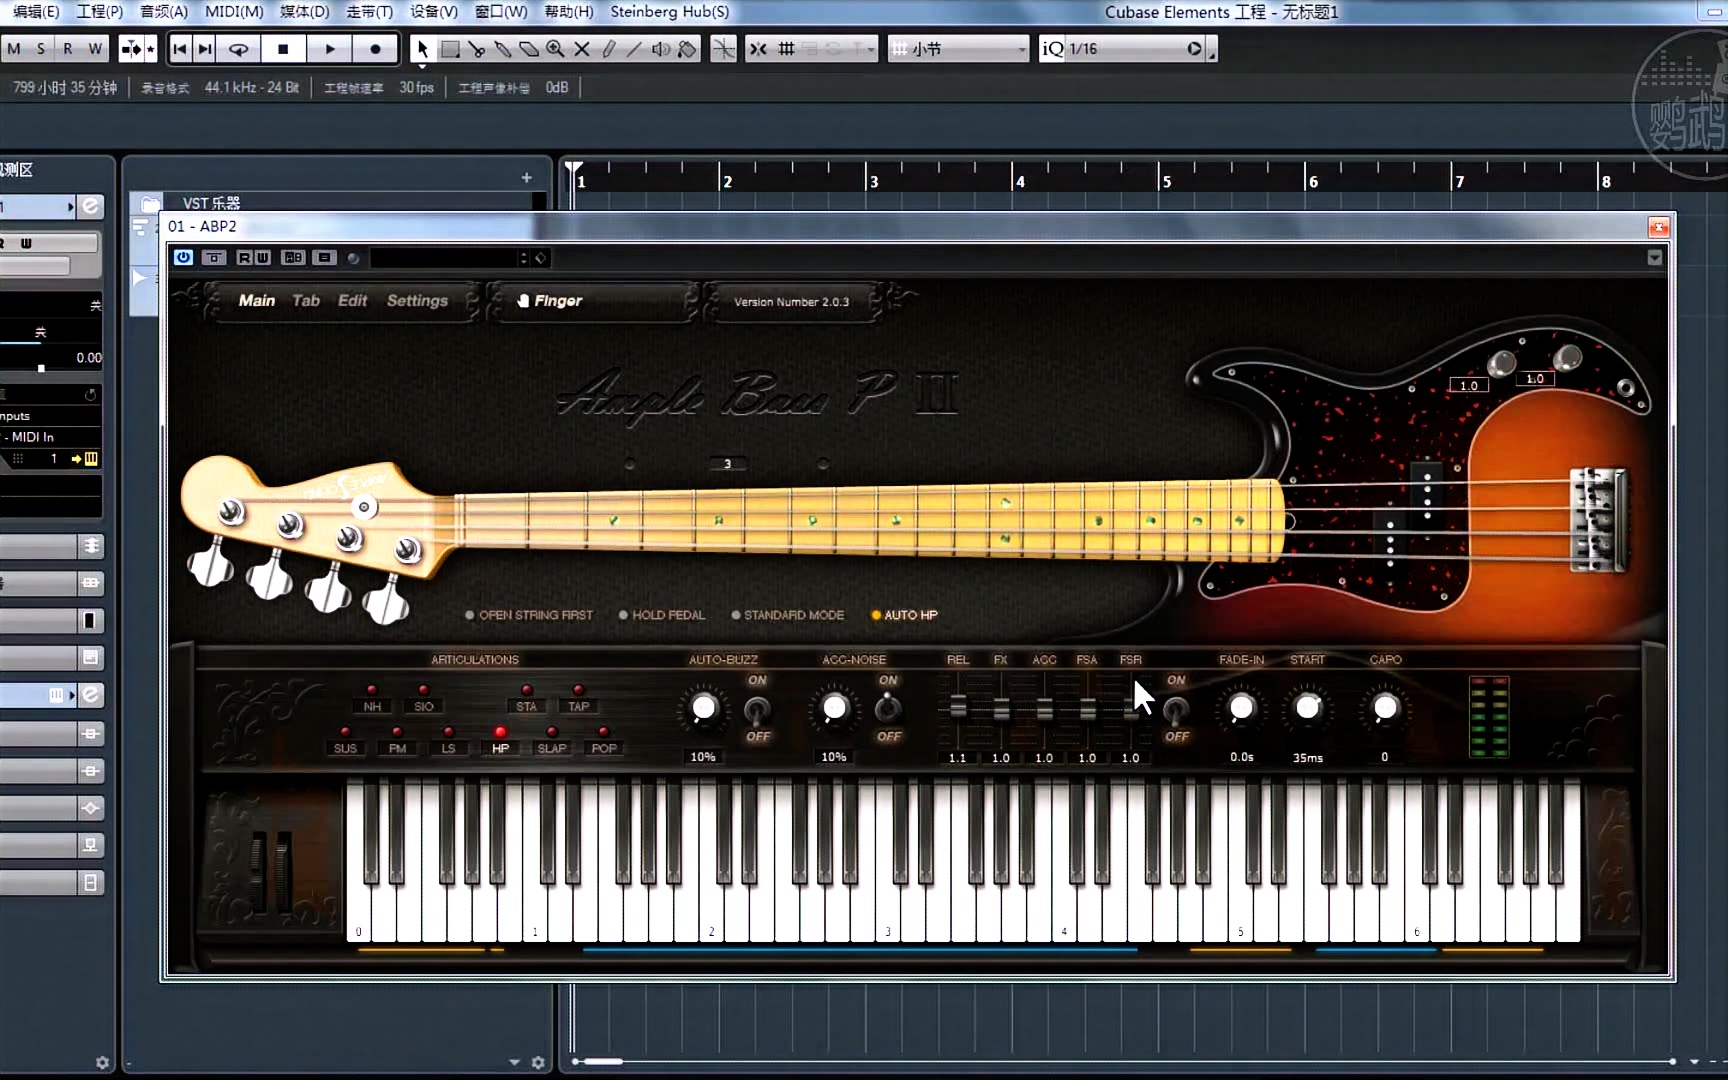Select the Mute X tool
Image resolution: width=1728 pixels, height=1080 pixels.
coord(581,49)
